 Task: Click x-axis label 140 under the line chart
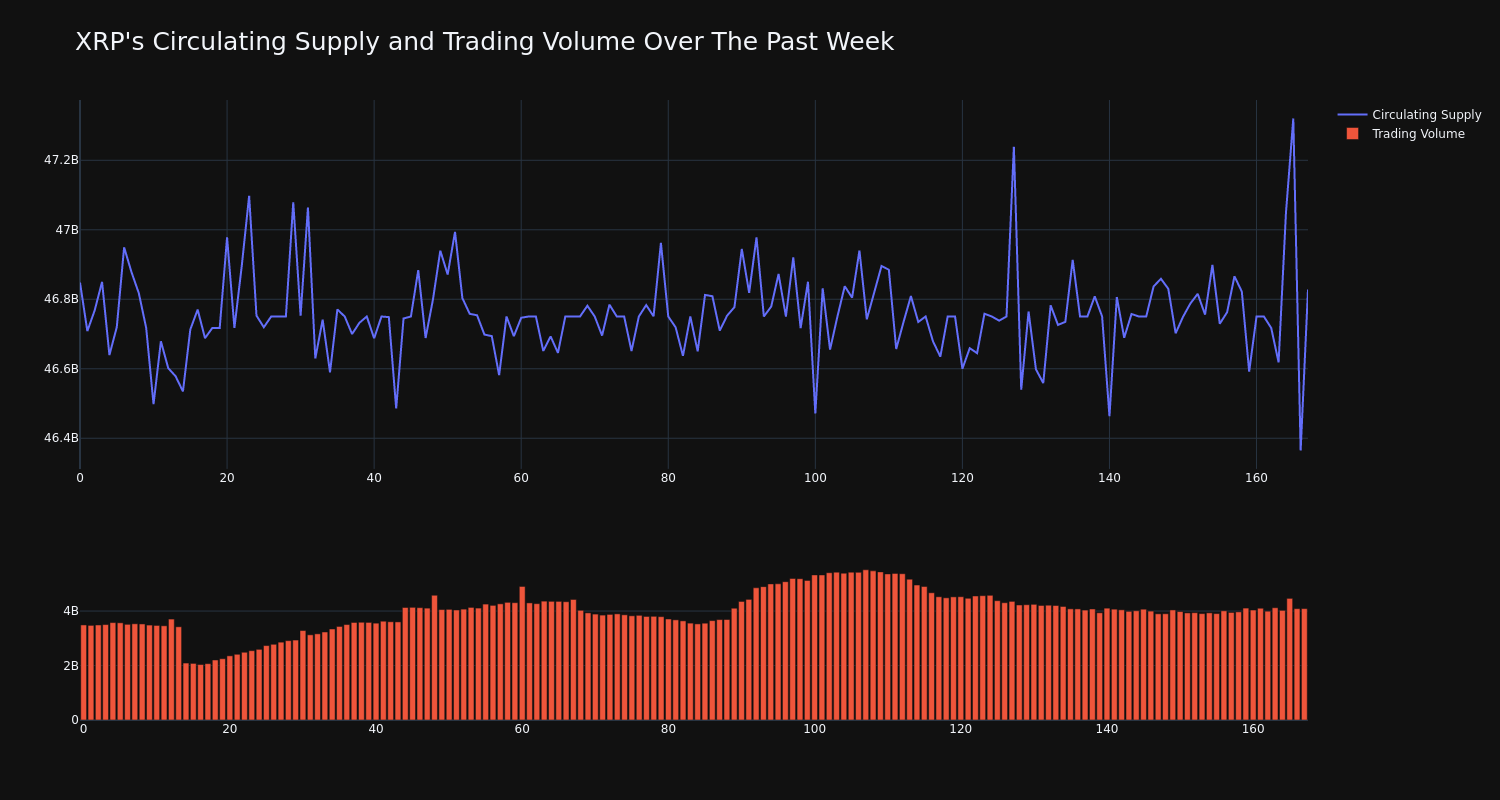tap(1109, 478)
